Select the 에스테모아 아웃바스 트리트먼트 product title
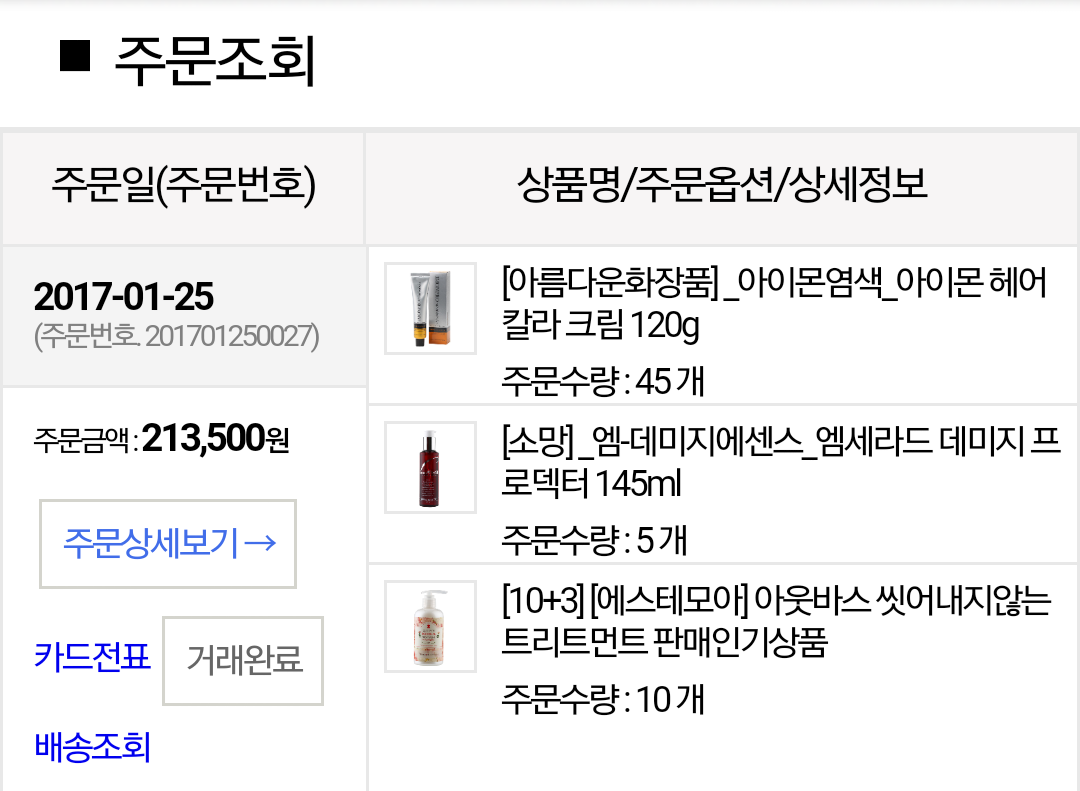1080x791 pixels. 776,622
